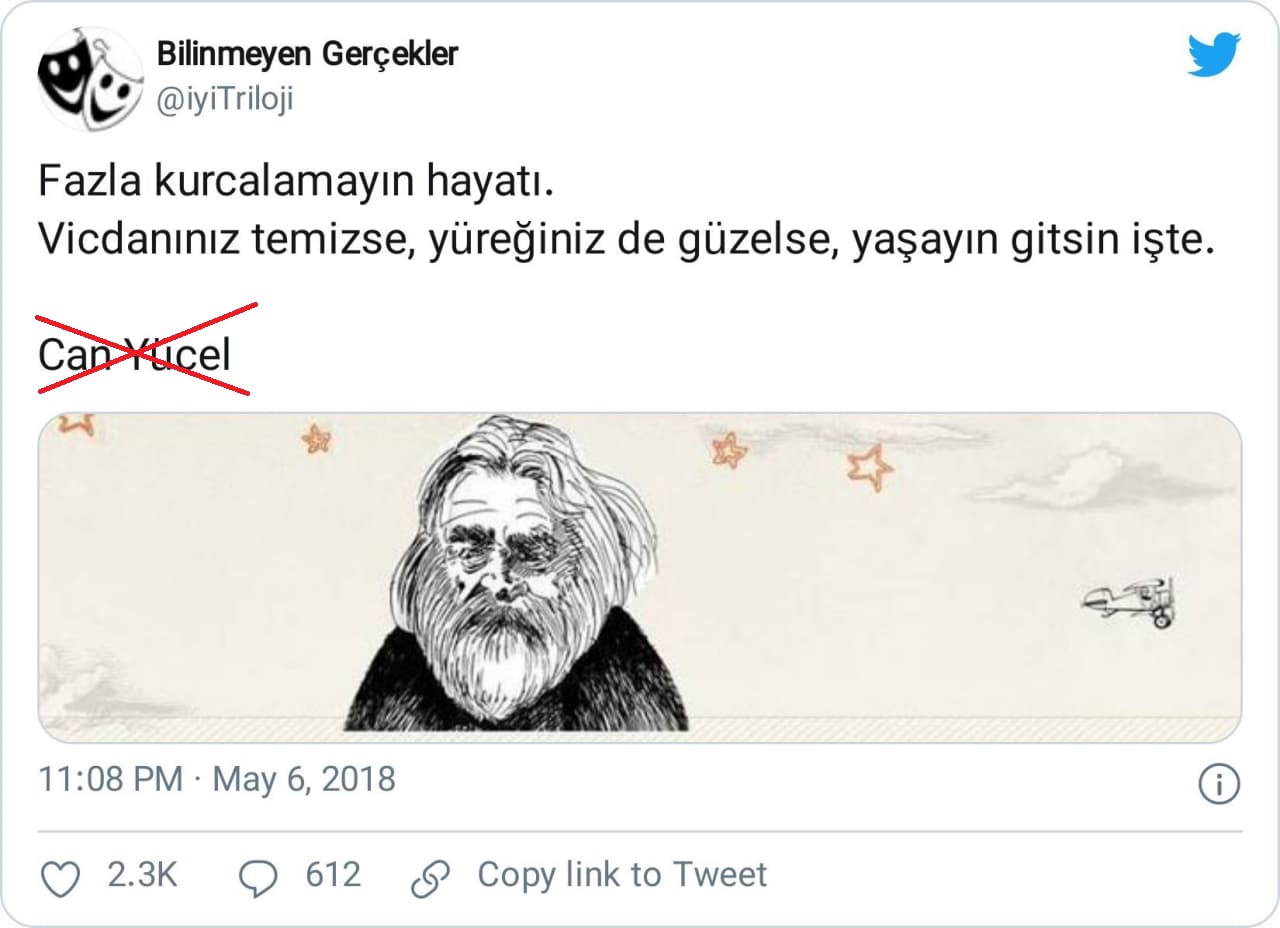Click the crossed-out "Can Yücel" text

click(x=135, y=353)
